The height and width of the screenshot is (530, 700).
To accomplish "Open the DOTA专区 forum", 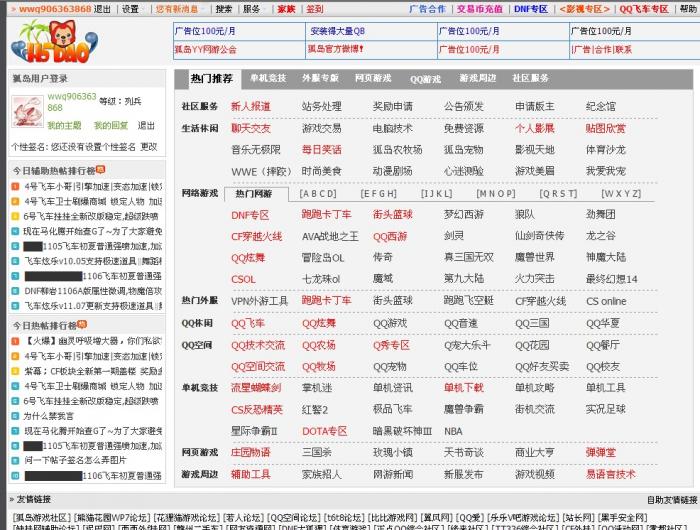I will point(325,431).
